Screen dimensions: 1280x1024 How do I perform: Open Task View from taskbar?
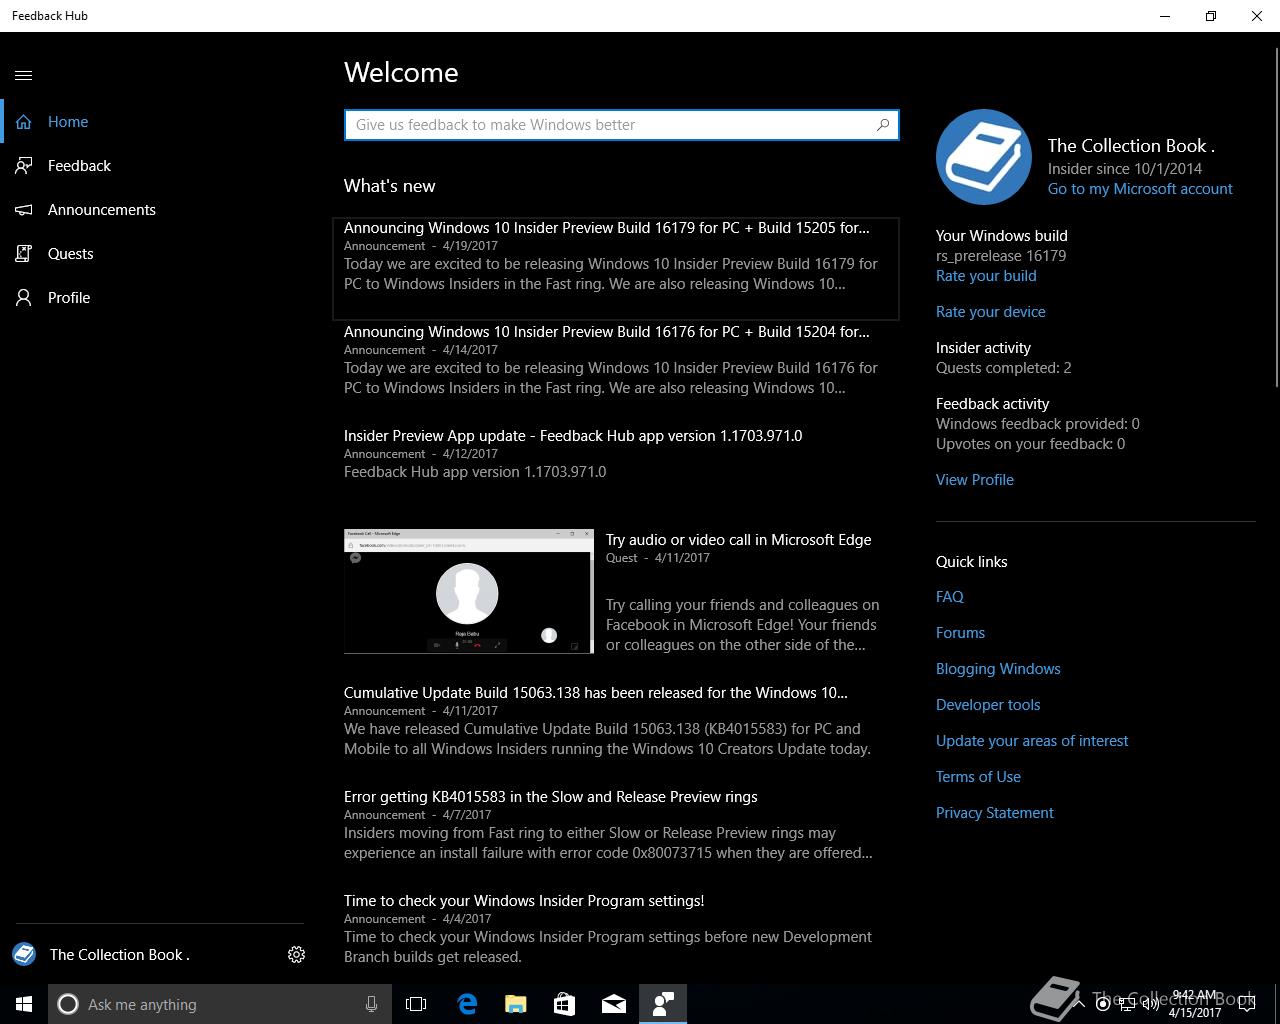[x=416, y=1004]
